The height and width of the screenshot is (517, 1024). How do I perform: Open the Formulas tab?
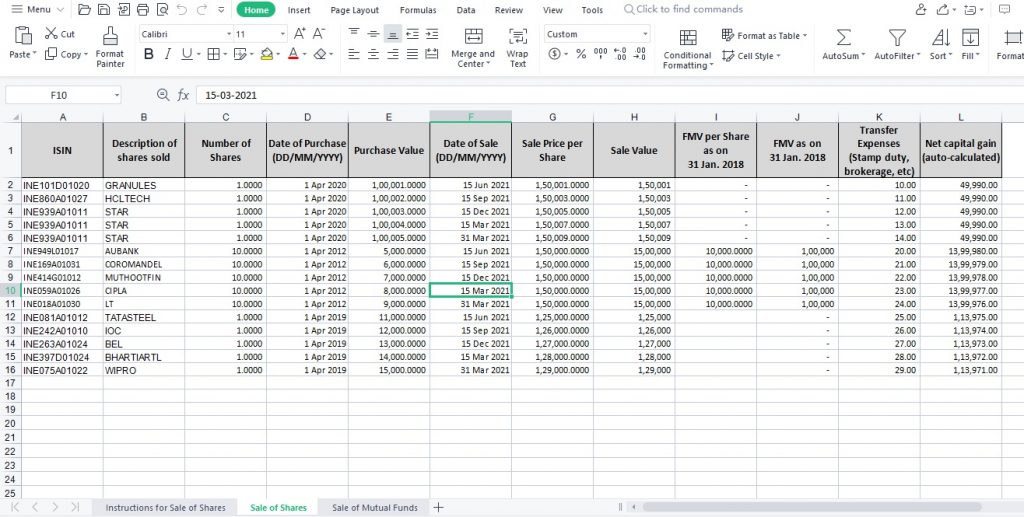click(418, 10)
